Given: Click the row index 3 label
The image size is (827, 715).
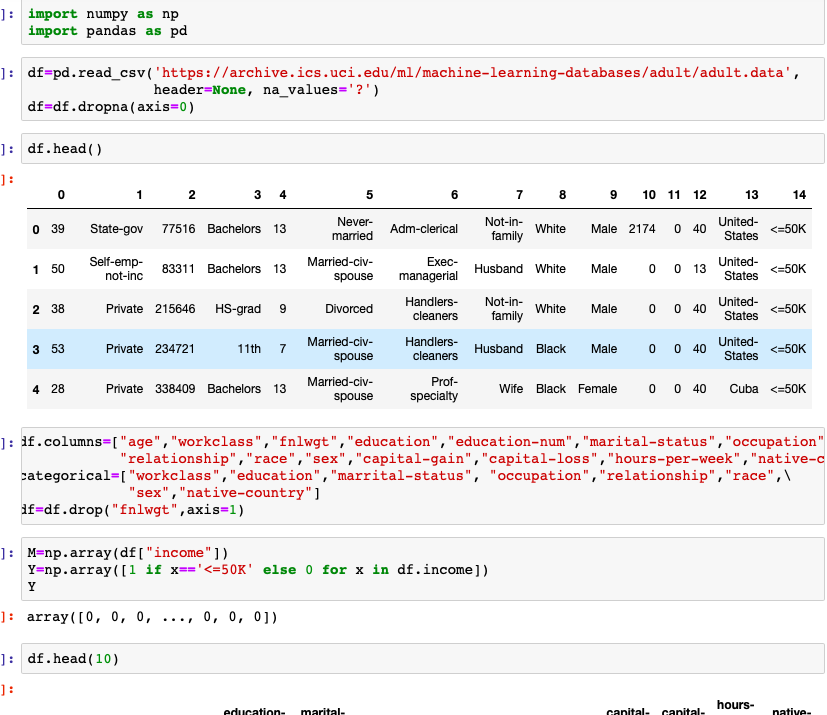Looking at the screenshot, I should pos(36,350).
